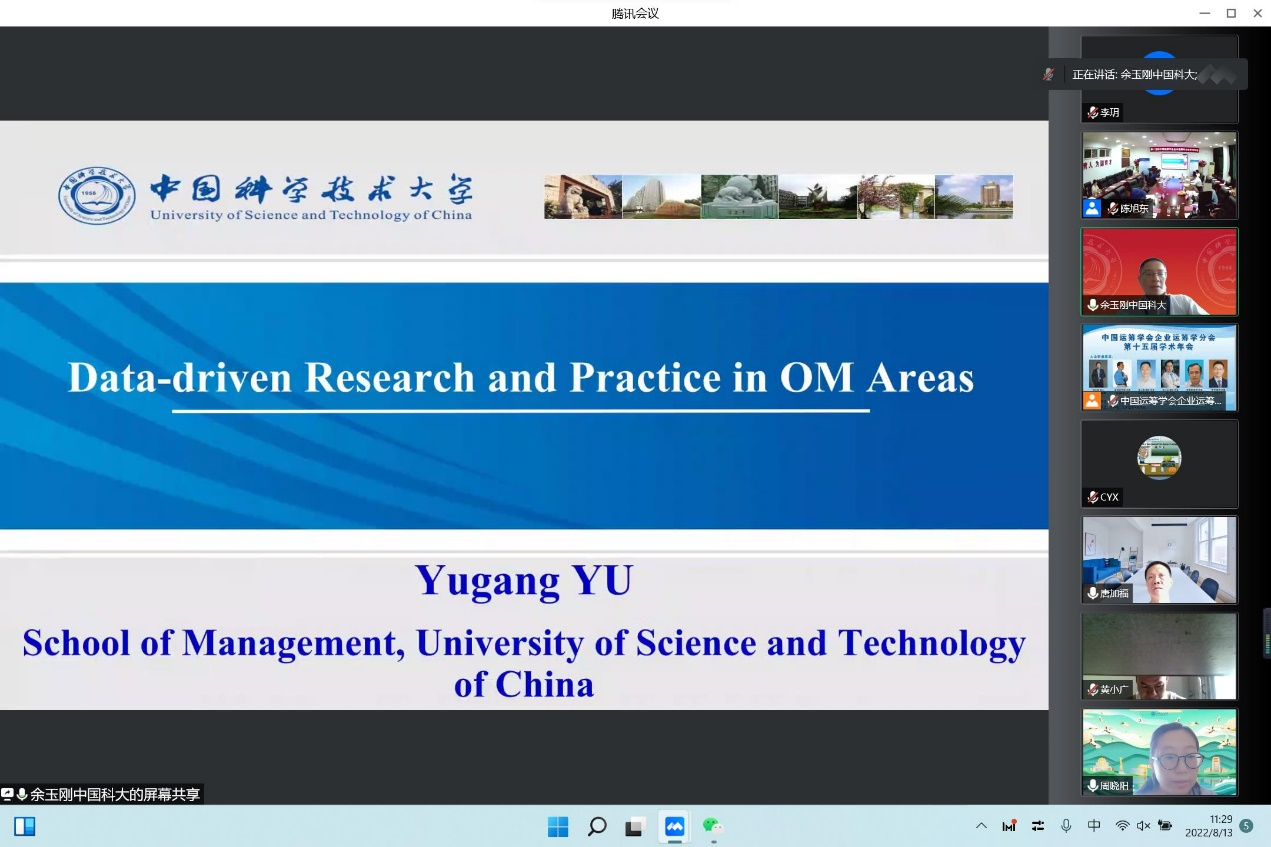Viewport: 1271px width, 847px height.
Task: Open taskbar Search magnifier
Action: pyautogui.click(x=597, y=826)
